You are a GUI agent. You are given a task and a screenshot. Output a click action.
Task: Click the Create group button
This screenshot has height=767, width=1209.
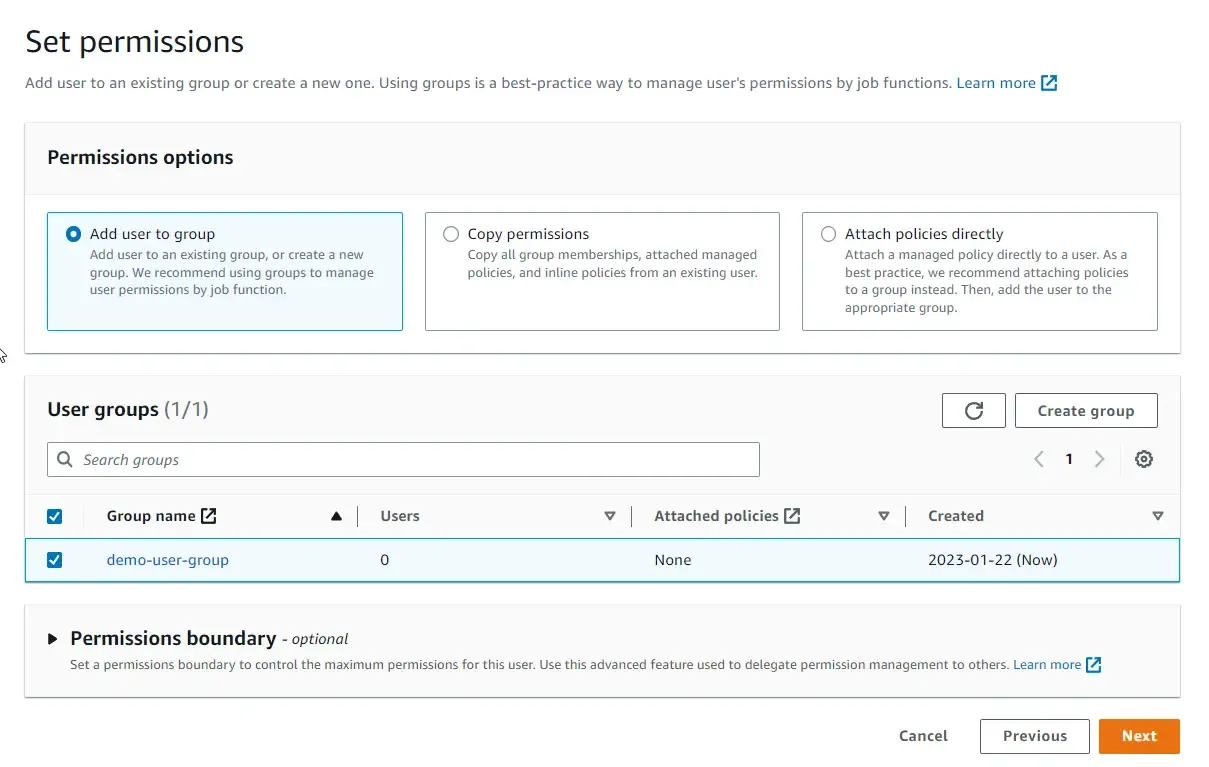point(1086,410)
